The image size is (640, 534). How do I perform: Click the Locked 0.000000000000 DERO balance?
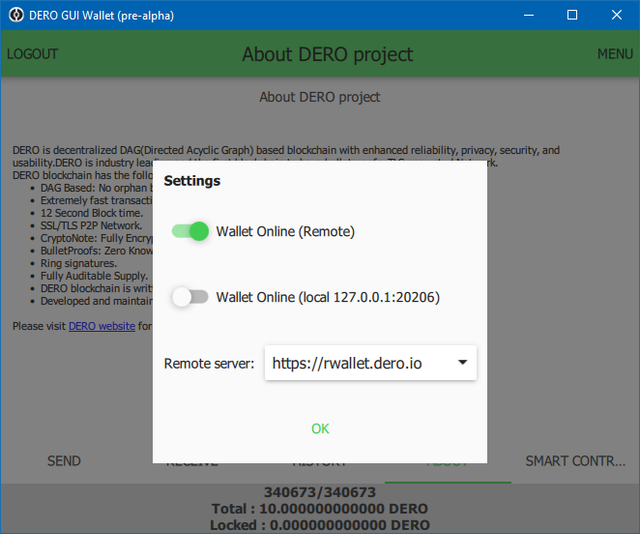pos(320,525)
